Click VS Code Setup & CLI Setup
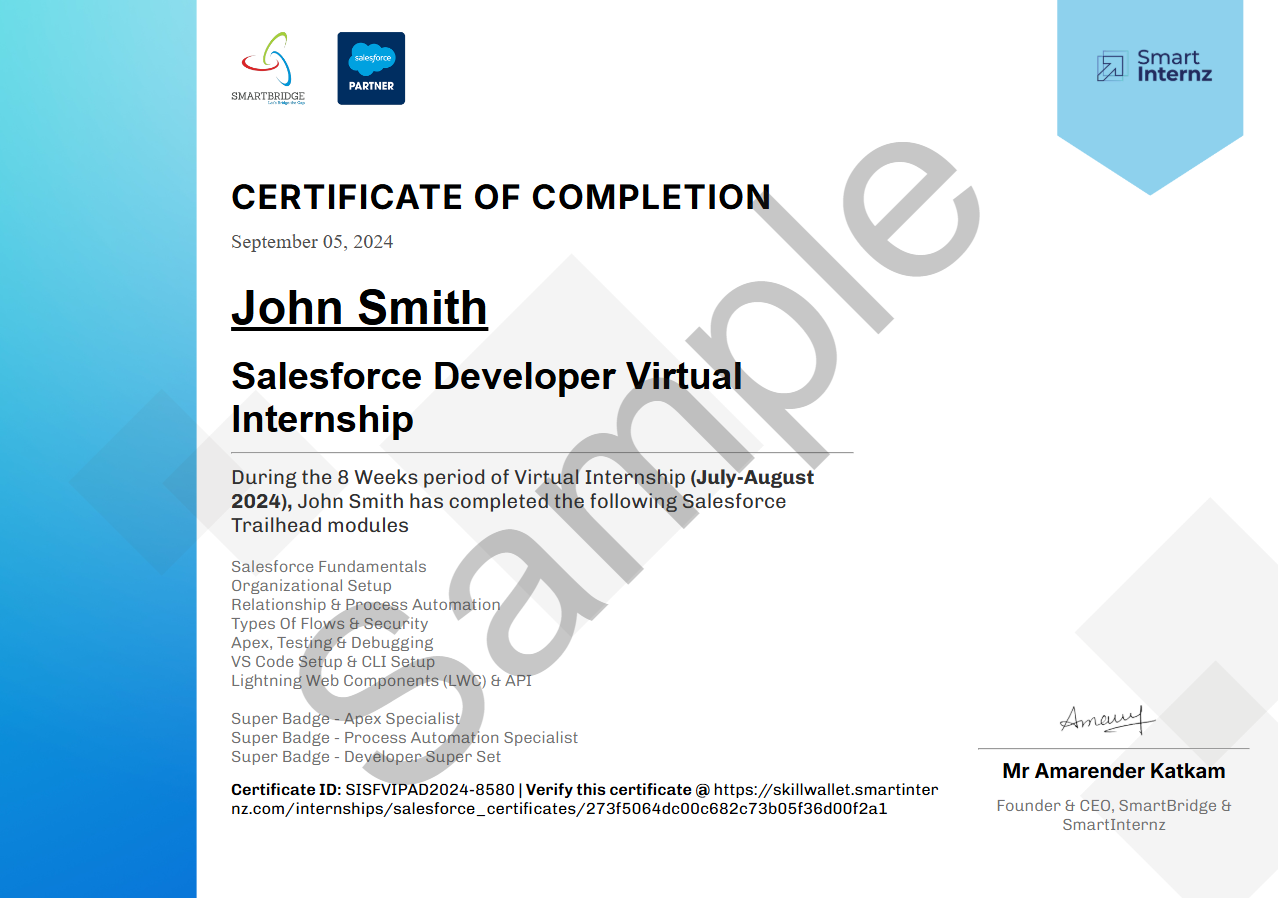1278x898 pixels. click(332, 662)
